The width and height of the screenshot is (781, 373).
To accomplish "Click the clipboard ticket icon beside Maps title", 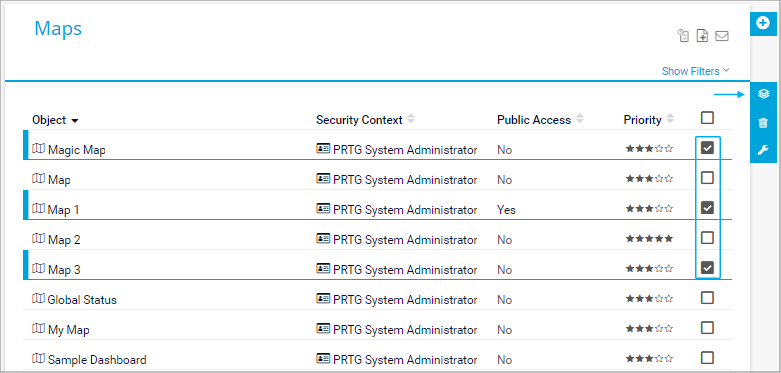I will click(683, 36).
